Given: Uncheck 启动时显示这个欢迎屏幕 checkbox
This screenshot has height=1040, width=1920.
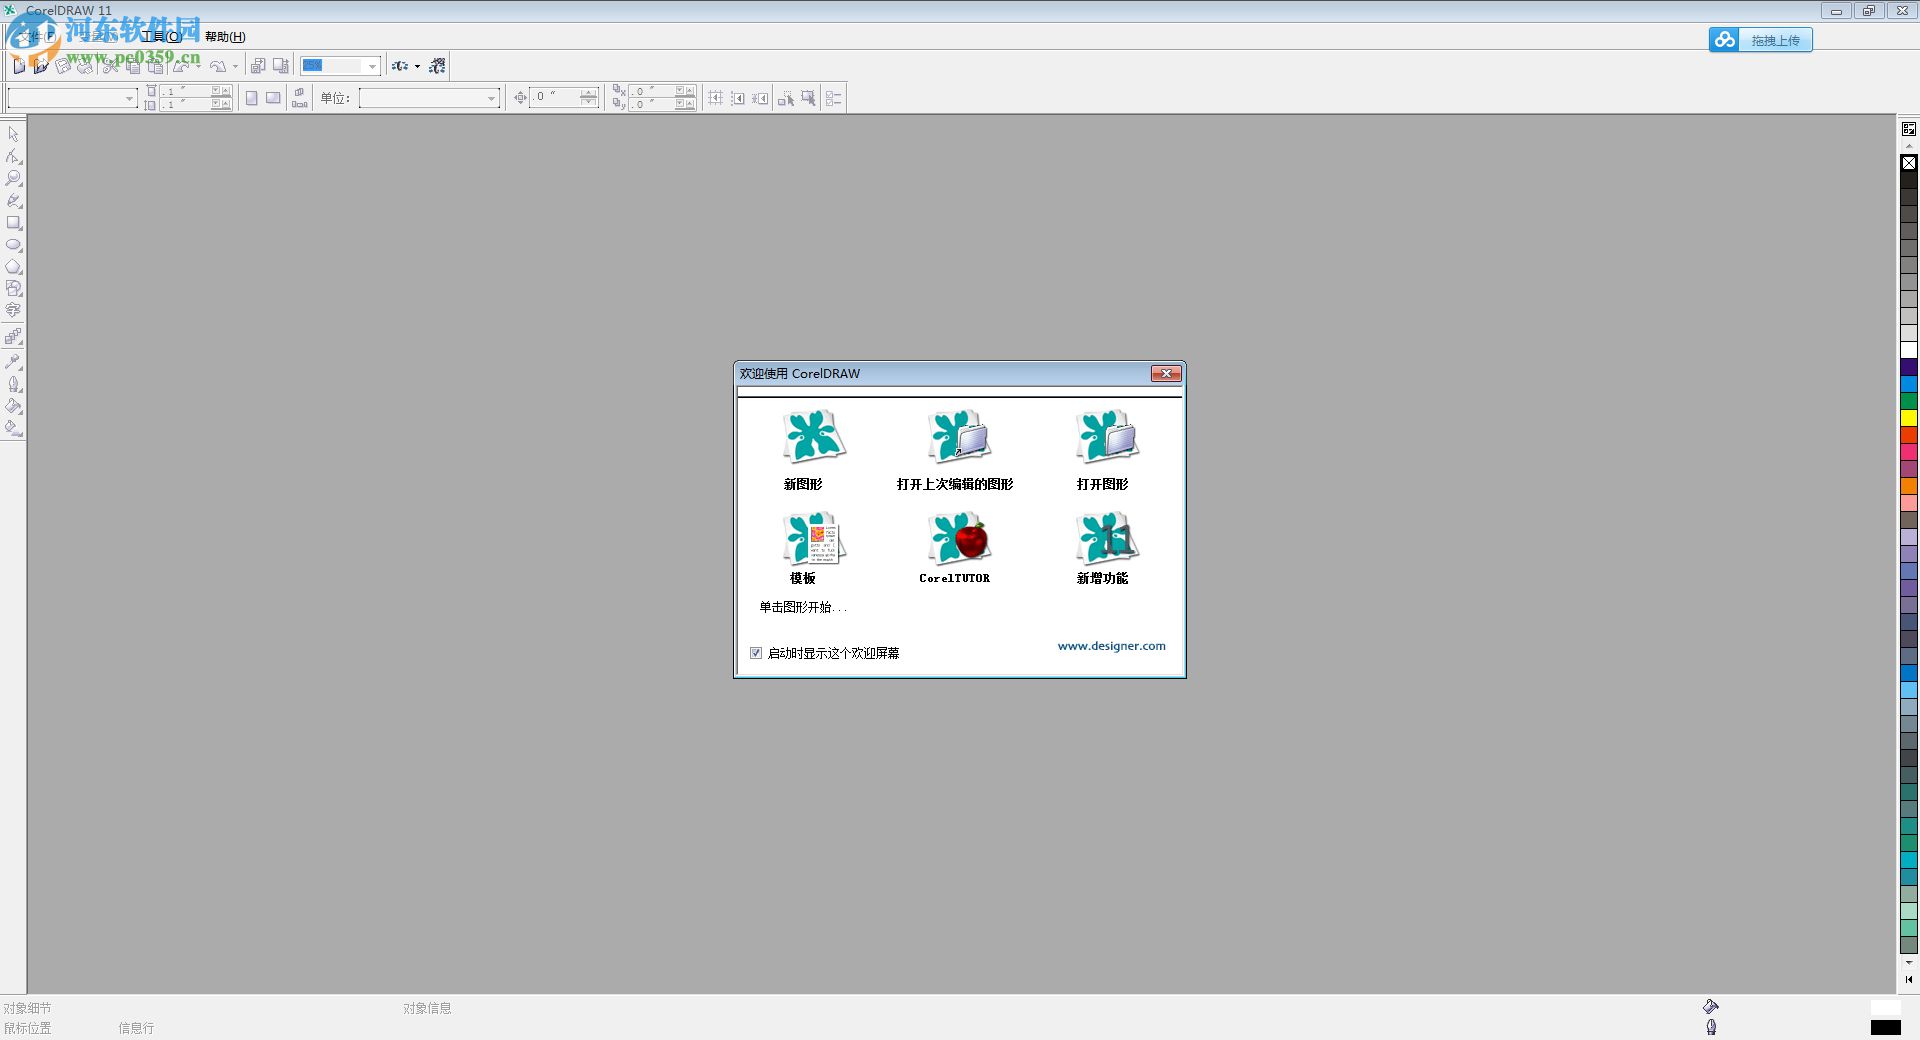Looking at the screenshot, I should [x=756, y=653].
